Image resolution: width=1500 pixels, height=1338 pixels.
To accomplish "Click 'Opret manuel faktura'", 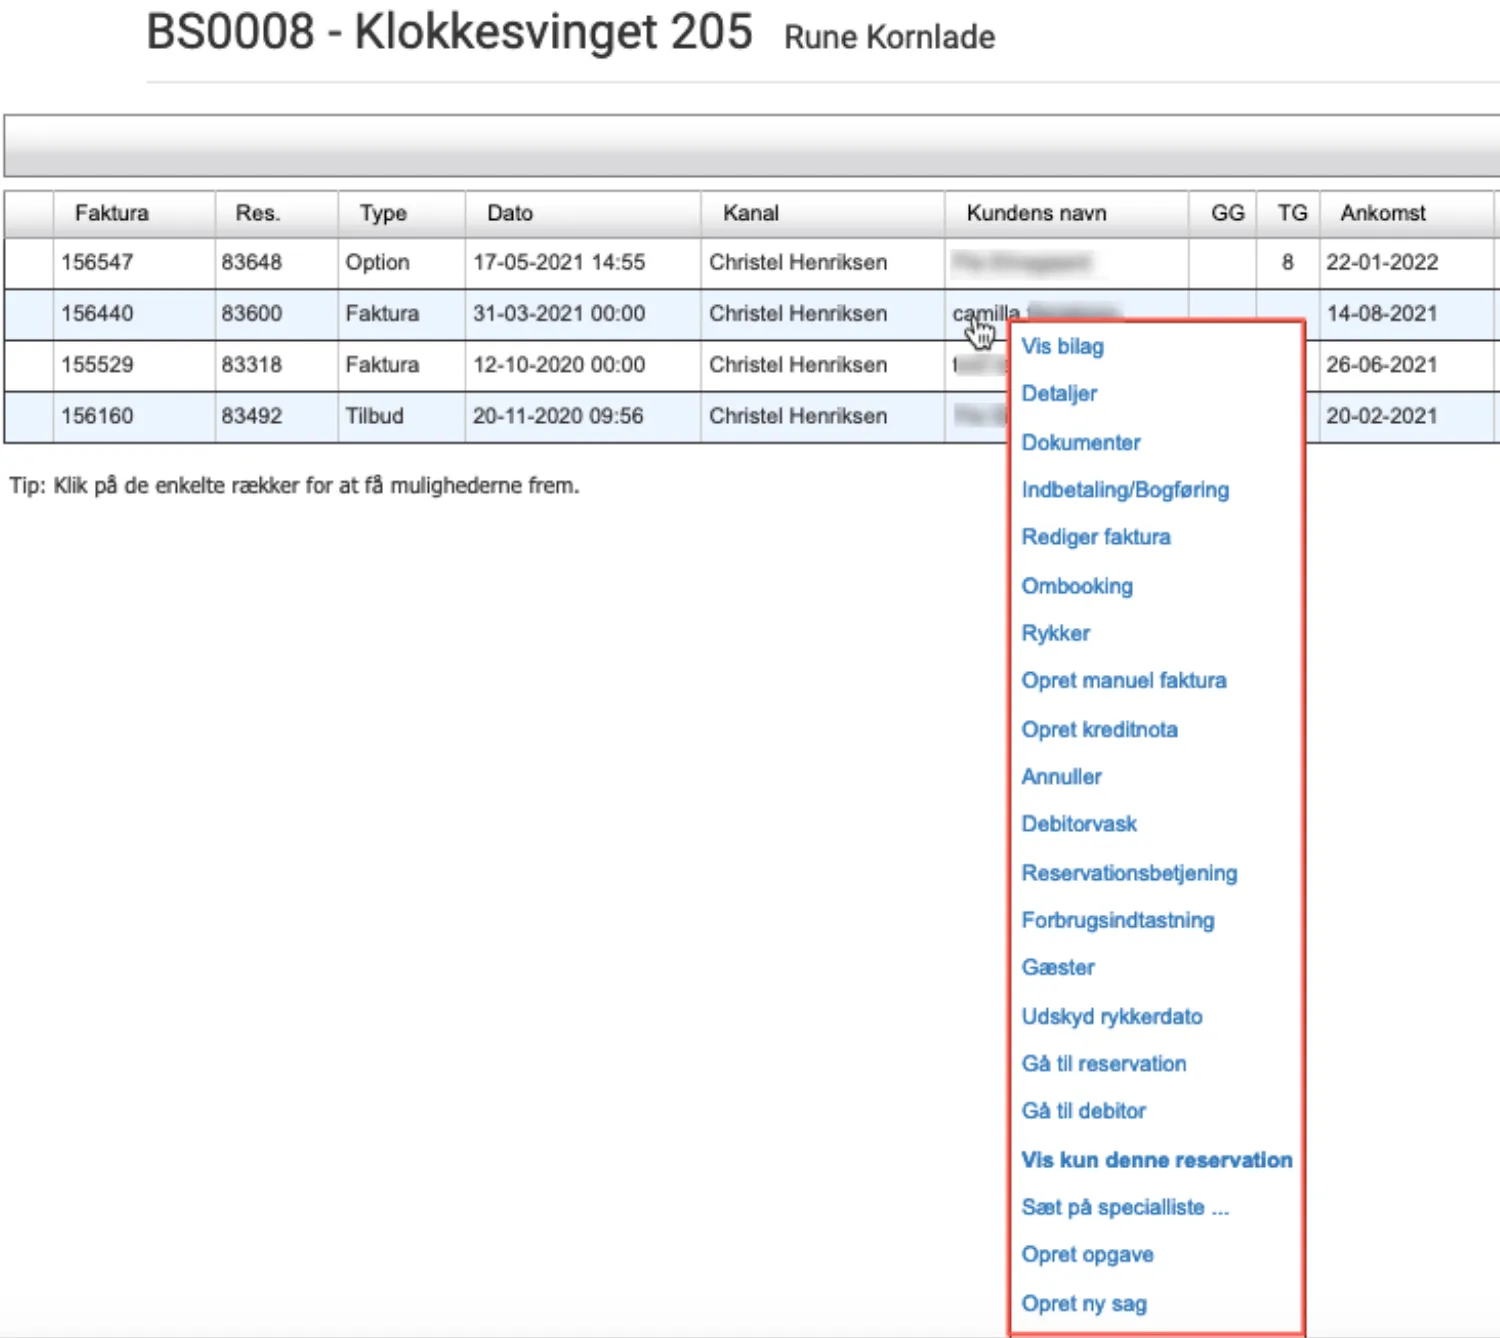I will tap(1123, 681).
